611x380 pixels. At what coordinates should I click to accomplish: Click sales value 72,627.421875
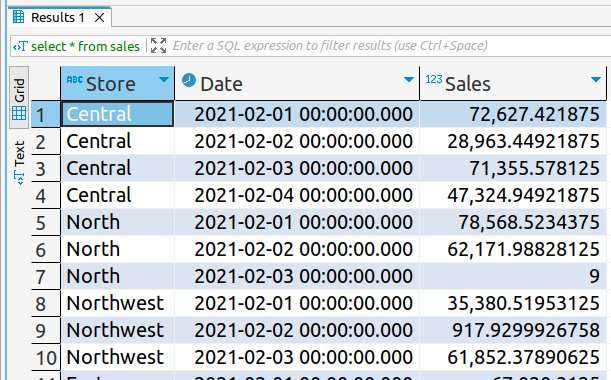pyautogui.click(x=513, y=114)
